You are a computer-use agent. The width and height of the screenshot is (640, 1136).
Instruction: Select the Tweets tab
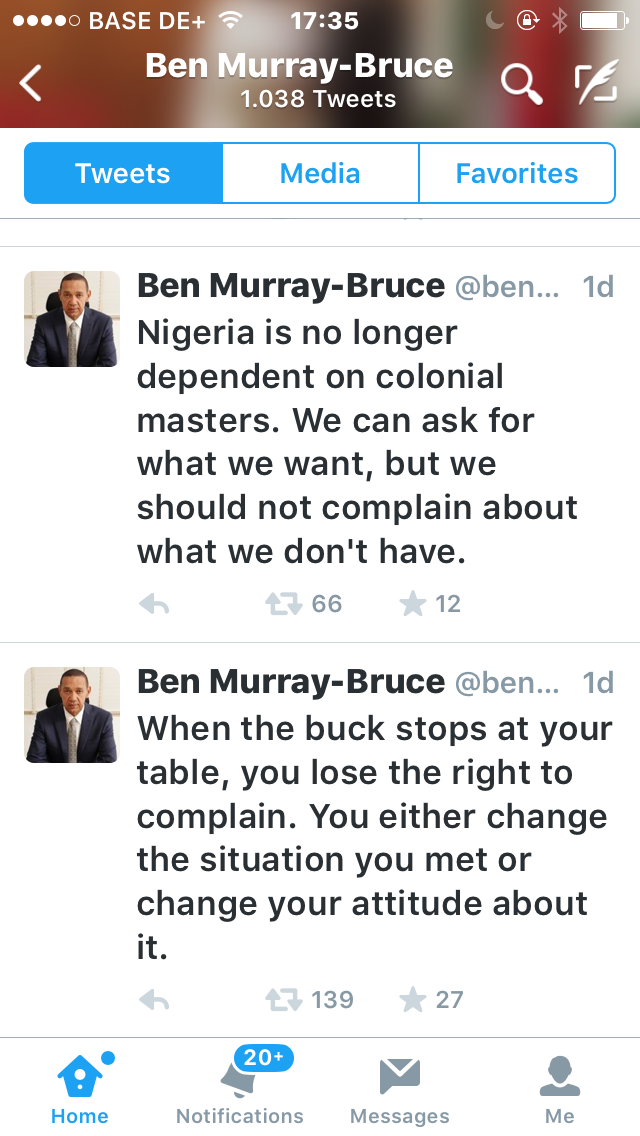coord(123,173)
